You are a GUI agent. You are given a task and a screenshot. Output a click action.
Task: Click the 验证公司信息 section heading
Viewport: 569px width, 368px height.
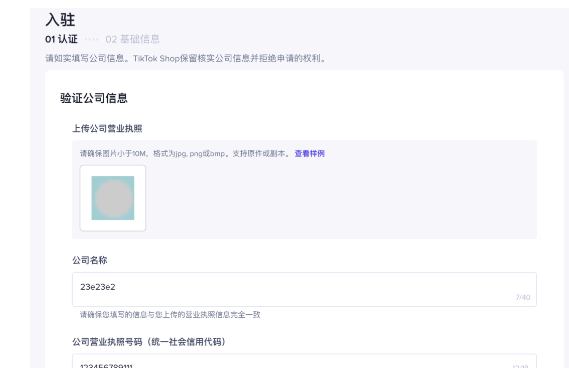(x=94, y=98)
